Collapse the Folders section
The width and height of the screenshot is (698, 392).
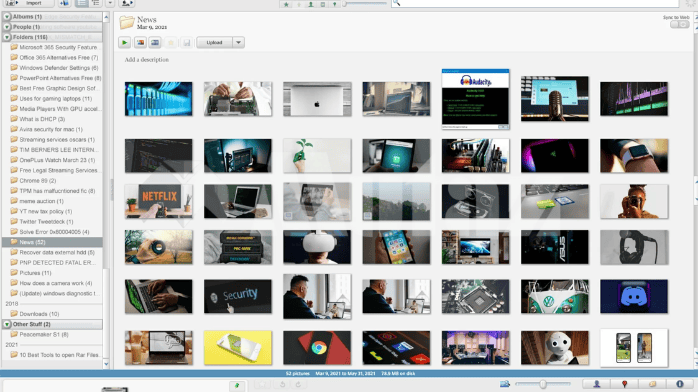[7, 37]
